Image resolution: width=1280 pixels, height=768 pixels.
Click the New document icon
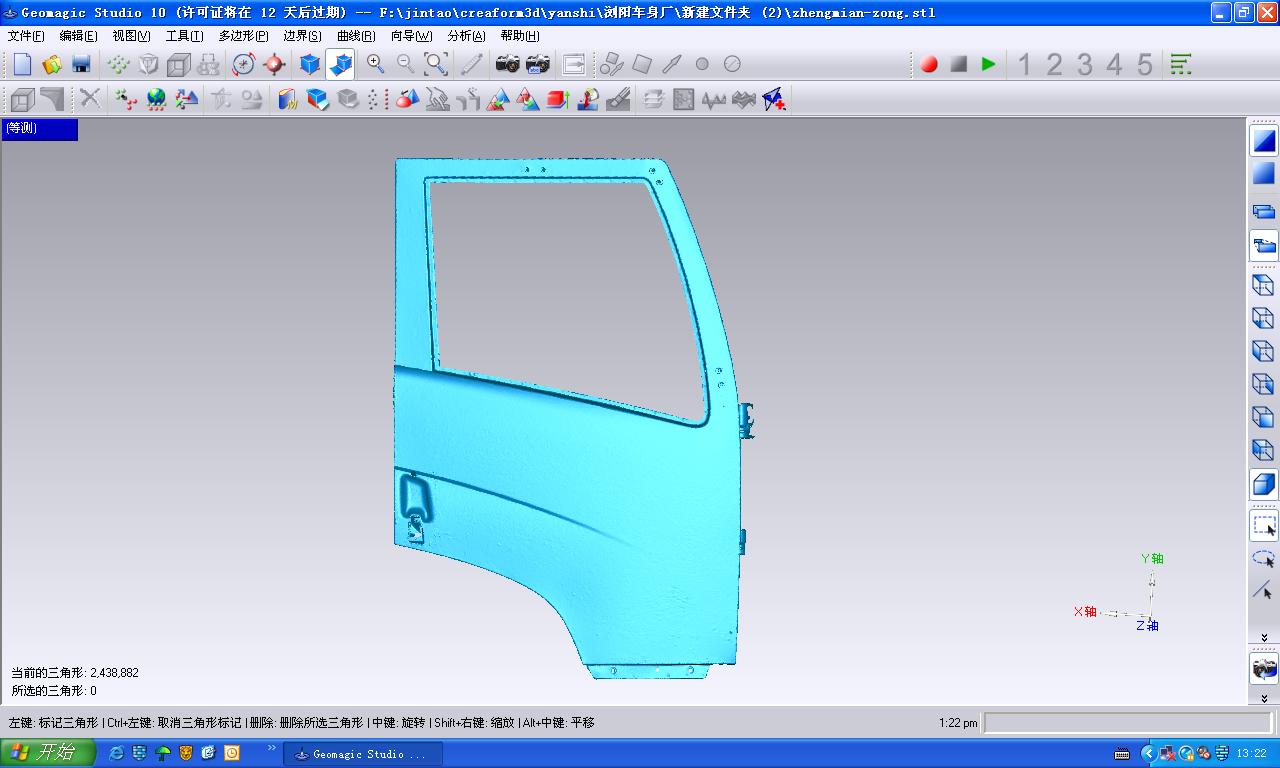click(22, 65)
